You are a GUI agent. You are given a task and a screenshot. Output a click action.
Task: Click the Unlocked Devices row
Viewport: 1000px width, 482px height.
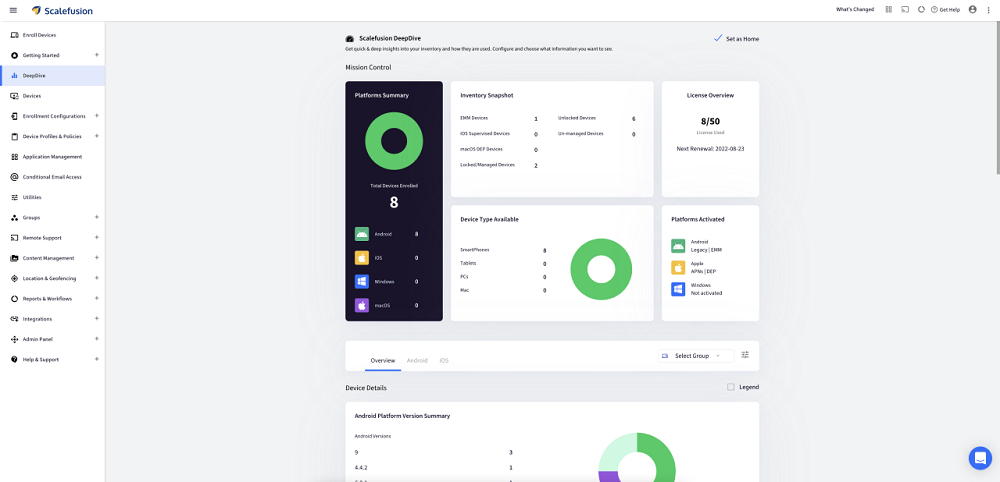pyautogui.click(x=596, y=119)
